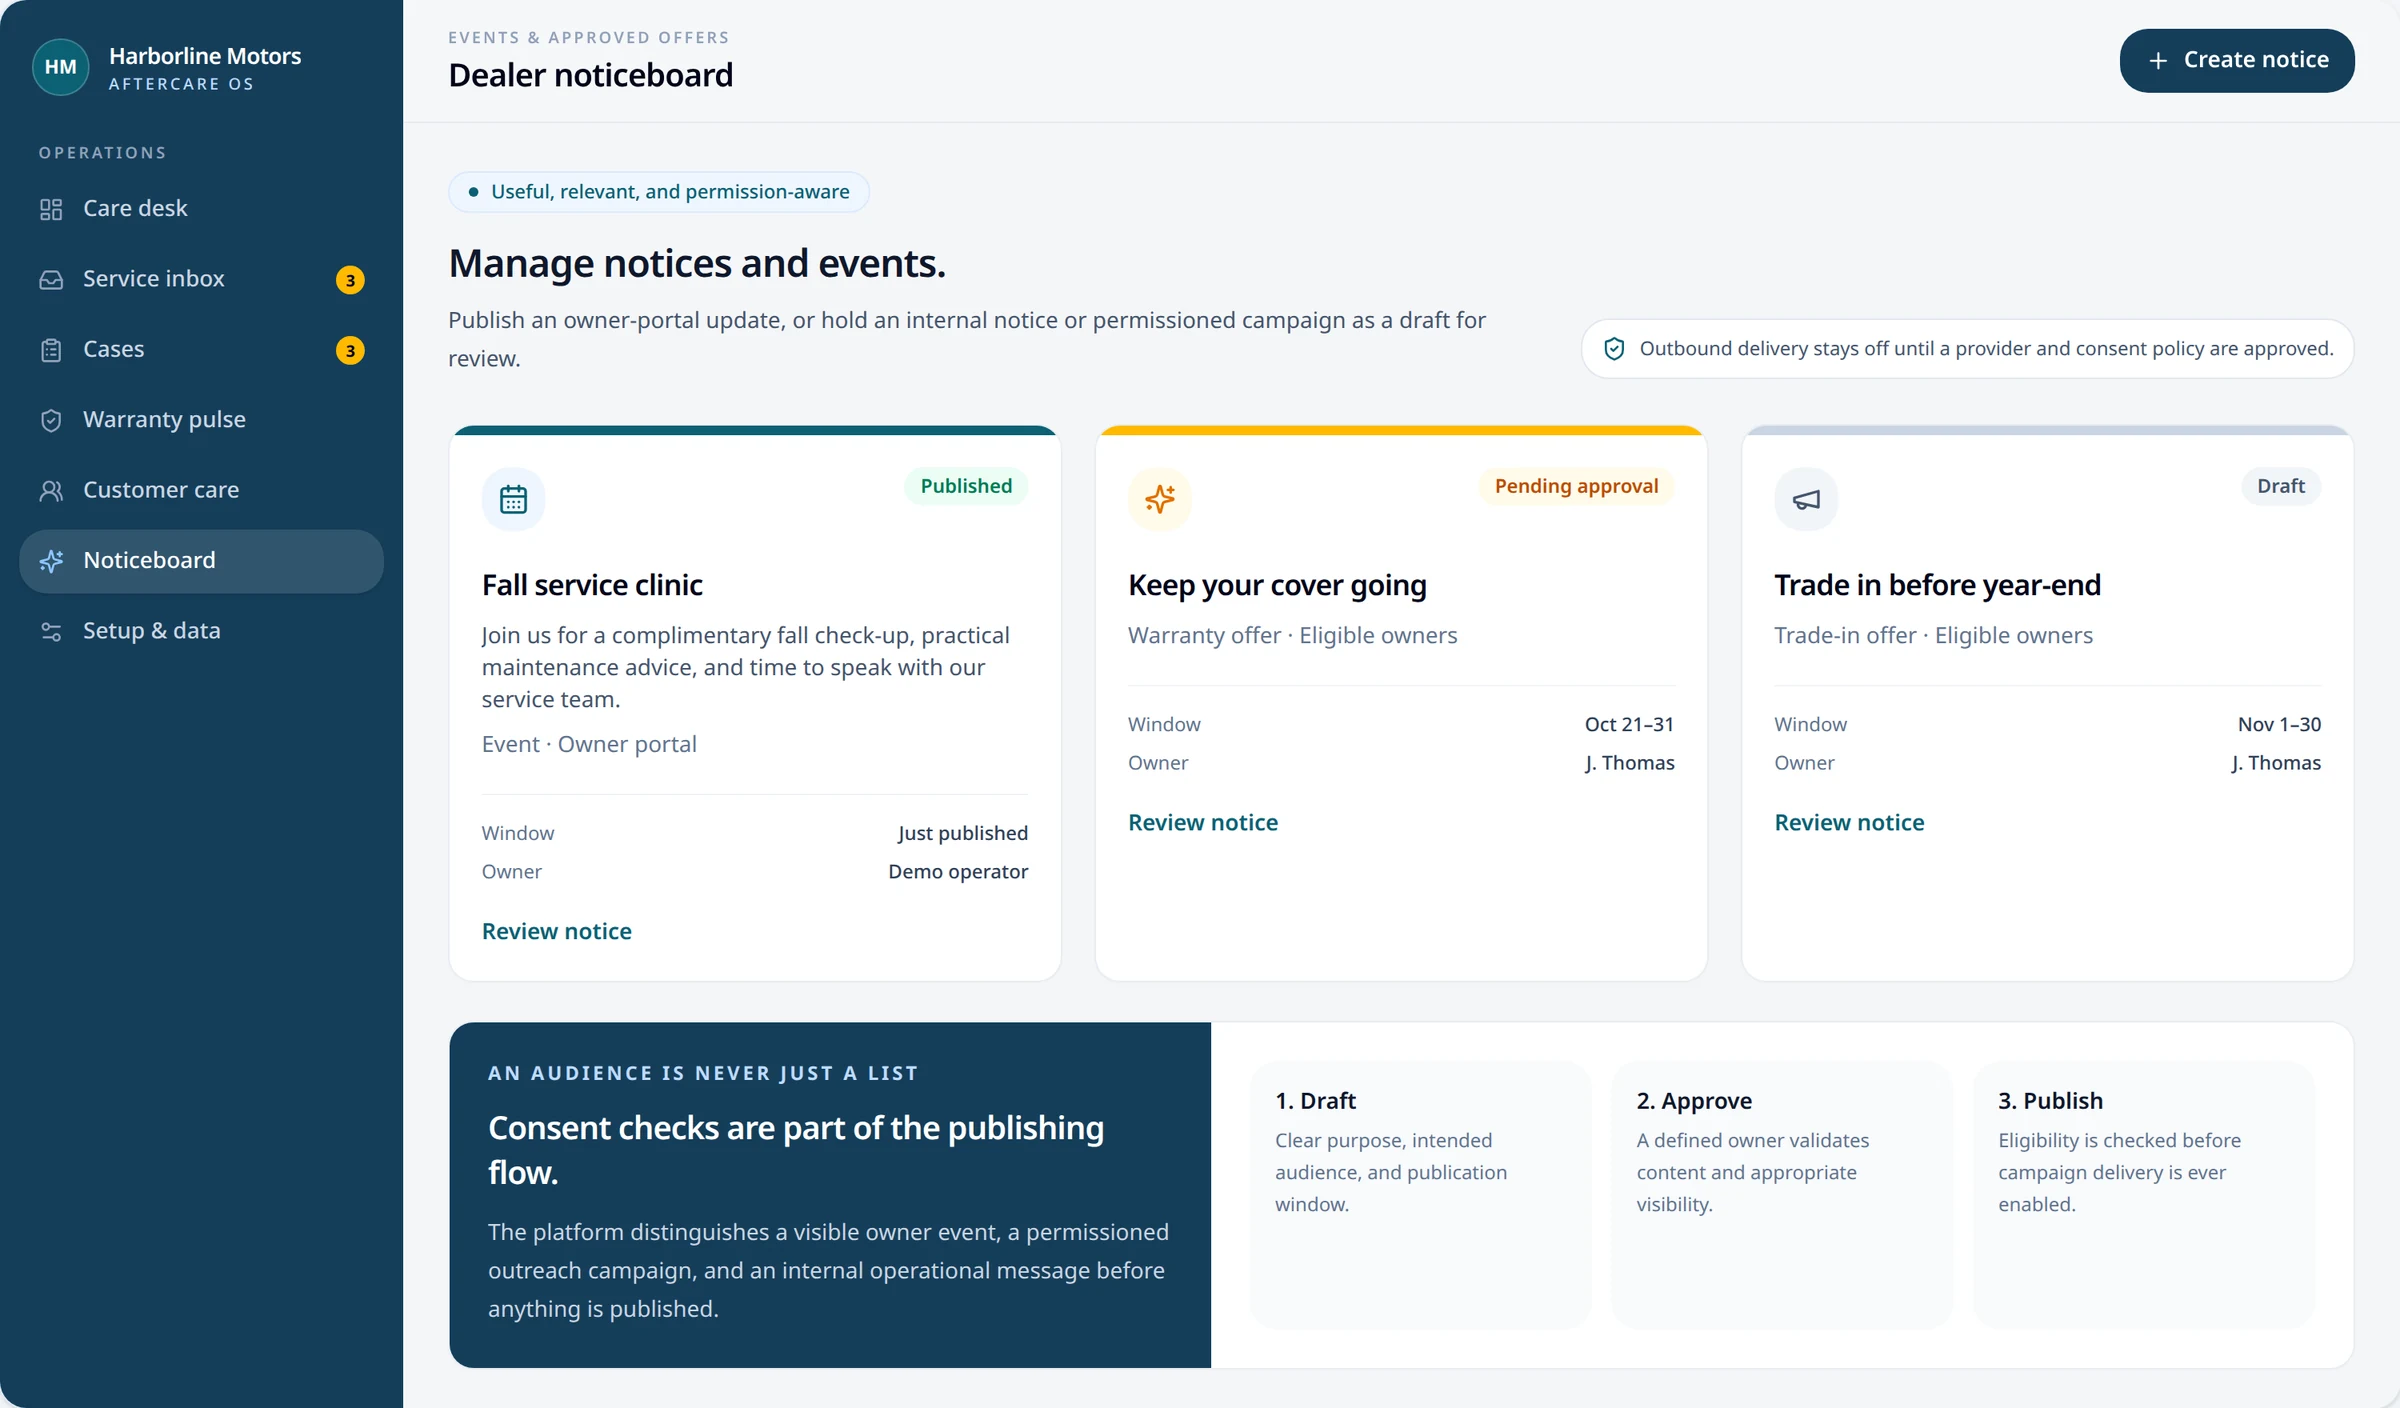Click the '1. Draft' step card
The width and height of the screenshot is (2400, 1408).
click(1420, 1196)
